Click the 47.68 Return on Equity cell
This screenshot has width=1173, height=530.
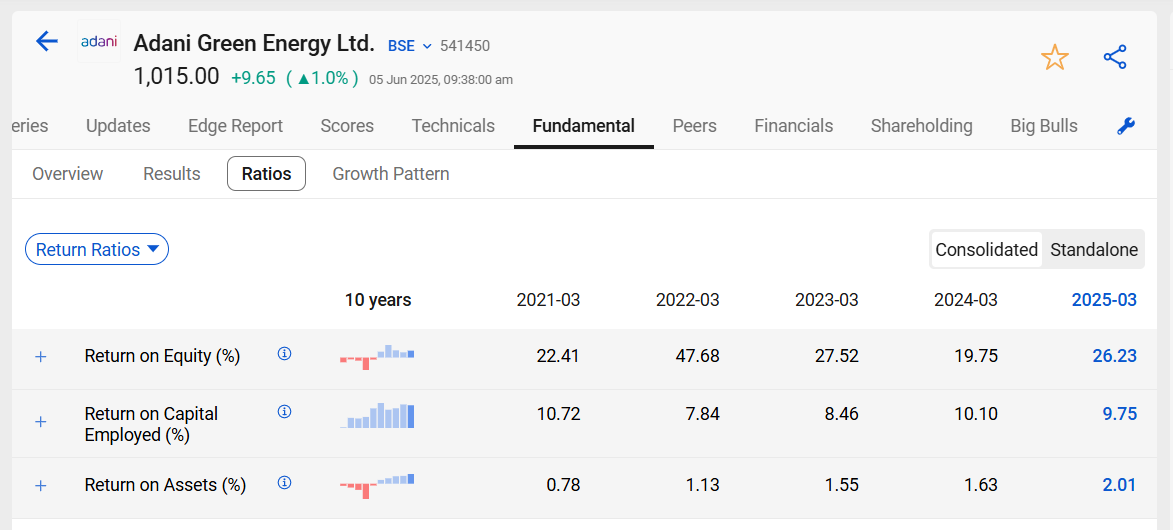(697, 356)
